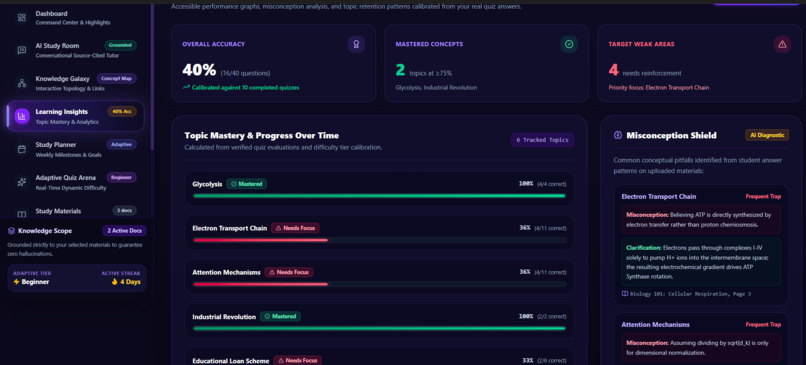Click the 6 Tracked Topics badge

click(542, 140)
